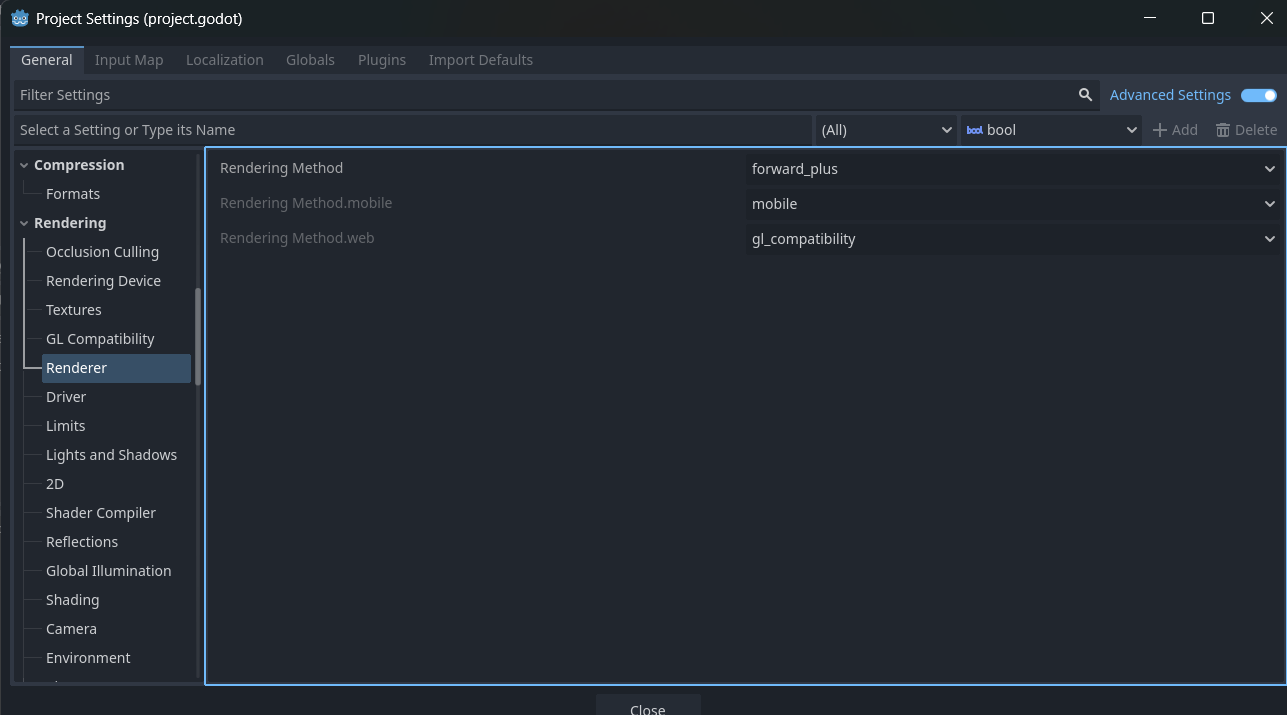Select GL Compatibility in the tree

click(100, 339)
